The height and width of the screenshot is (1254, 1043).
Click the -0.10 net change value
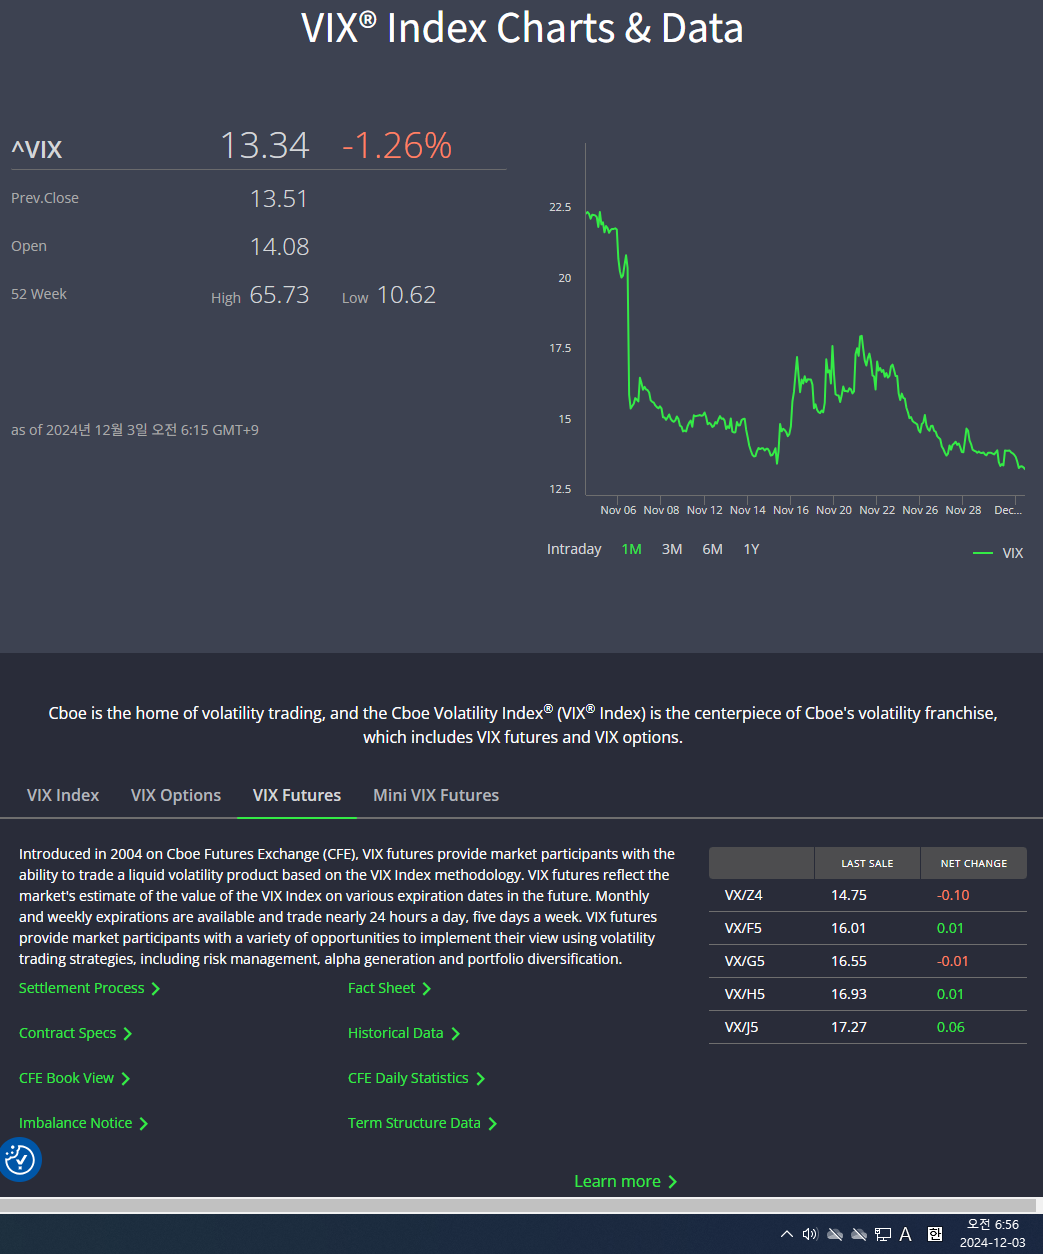pyautogui.click(x=953, y=895)
